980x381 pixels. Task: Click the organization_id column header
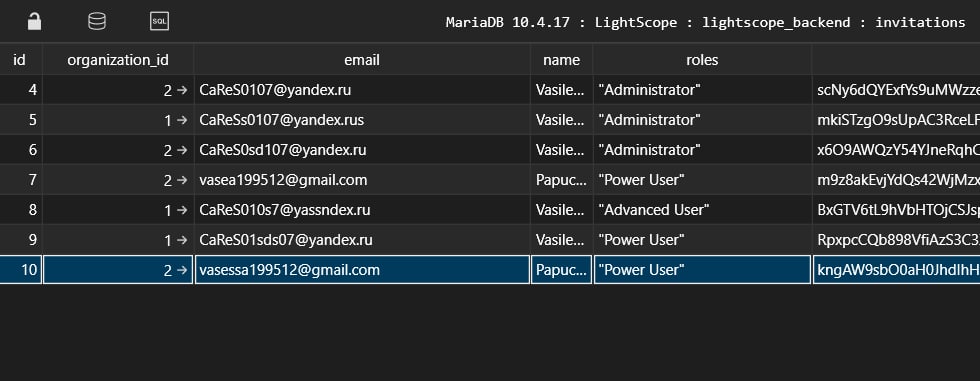[x=118, y=60]
